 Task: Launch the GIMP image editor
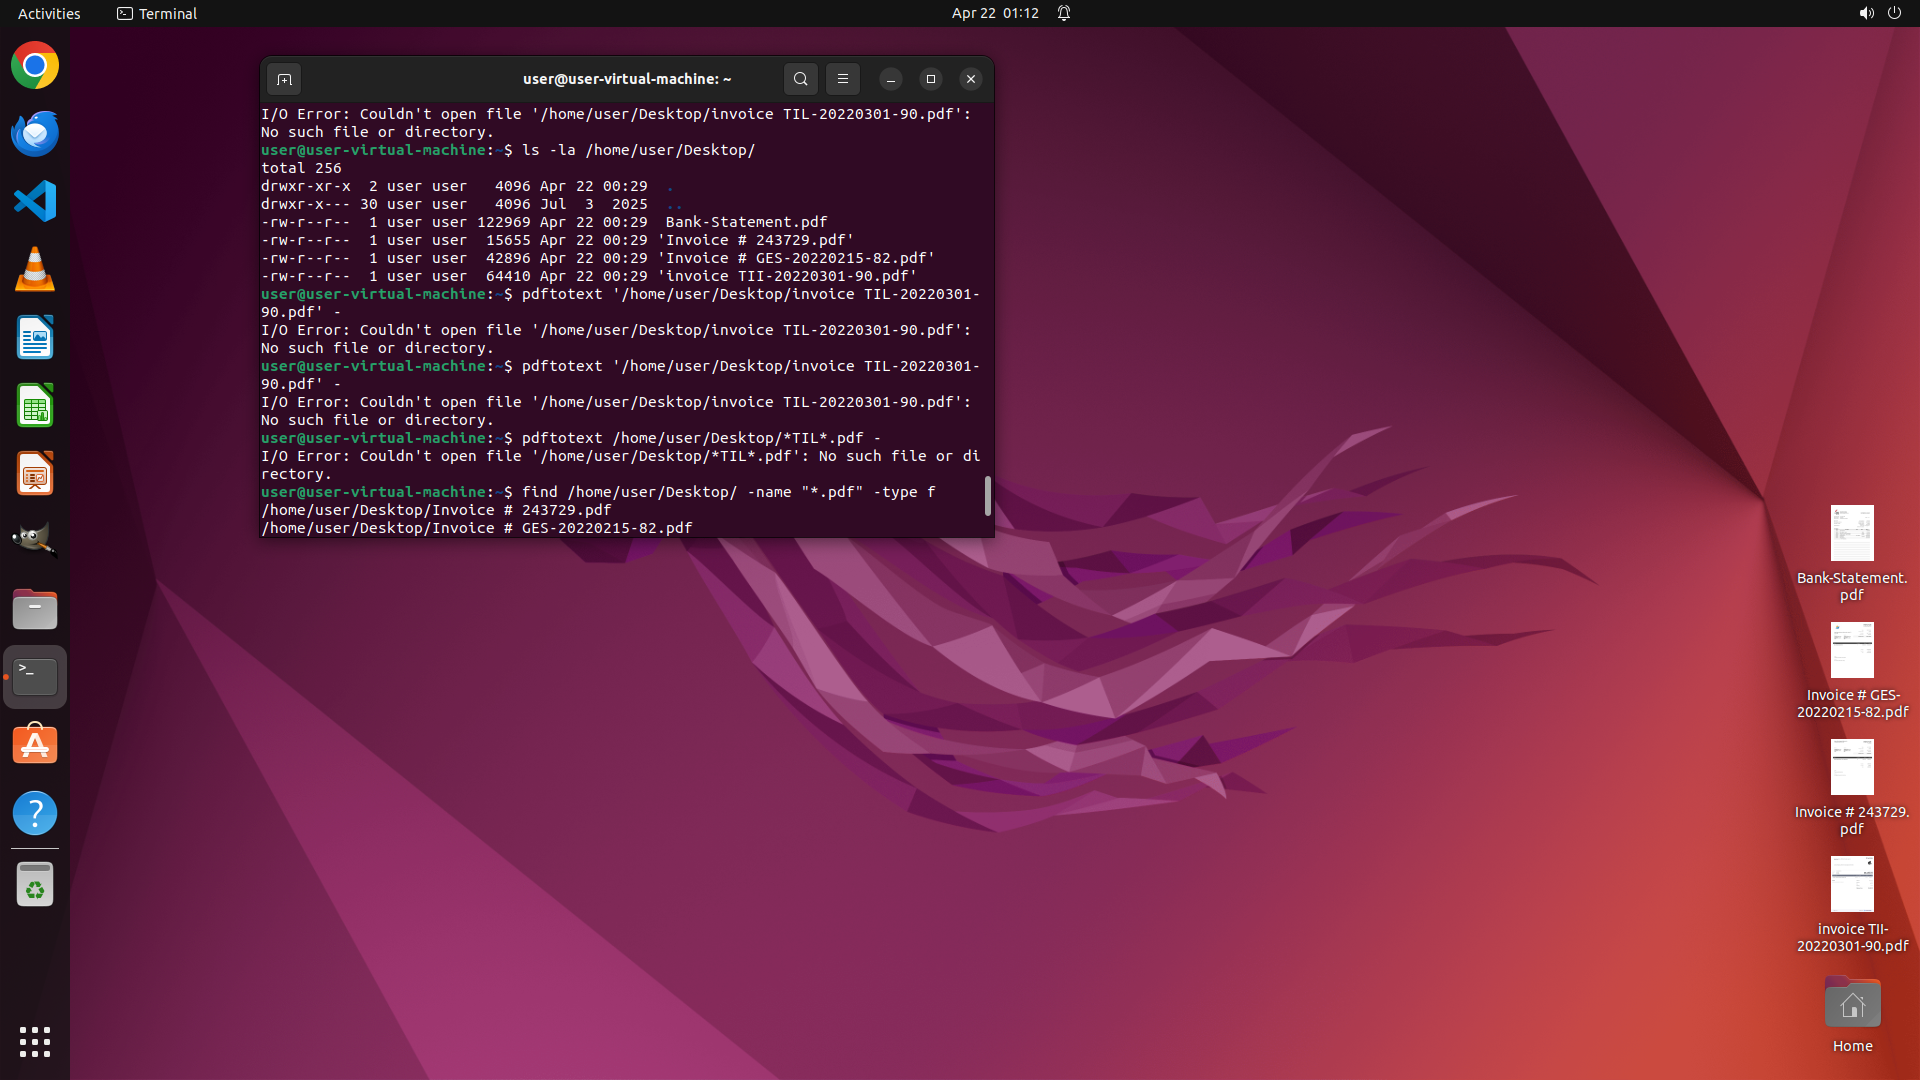[35, 541]
